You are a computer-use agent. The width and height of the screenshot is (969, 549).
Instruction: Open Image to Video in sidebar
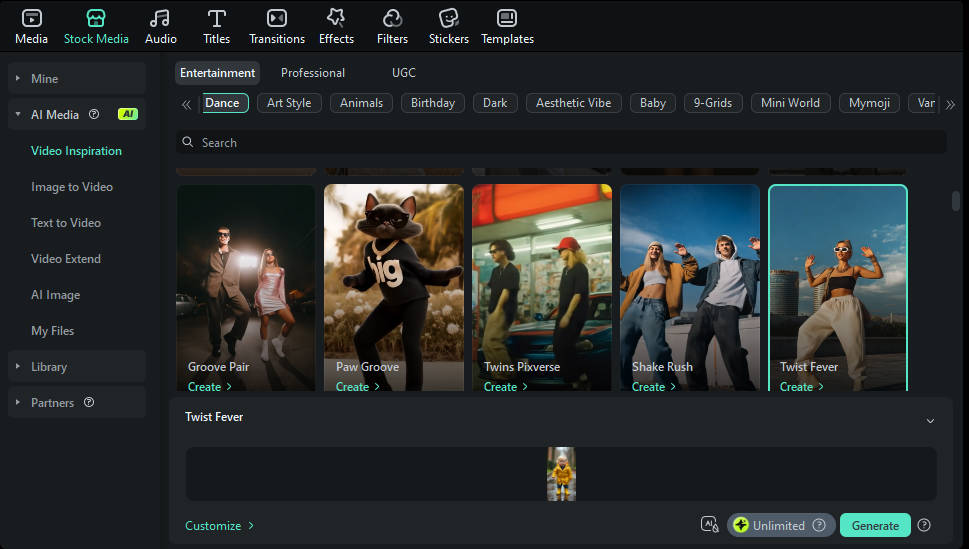72,187
